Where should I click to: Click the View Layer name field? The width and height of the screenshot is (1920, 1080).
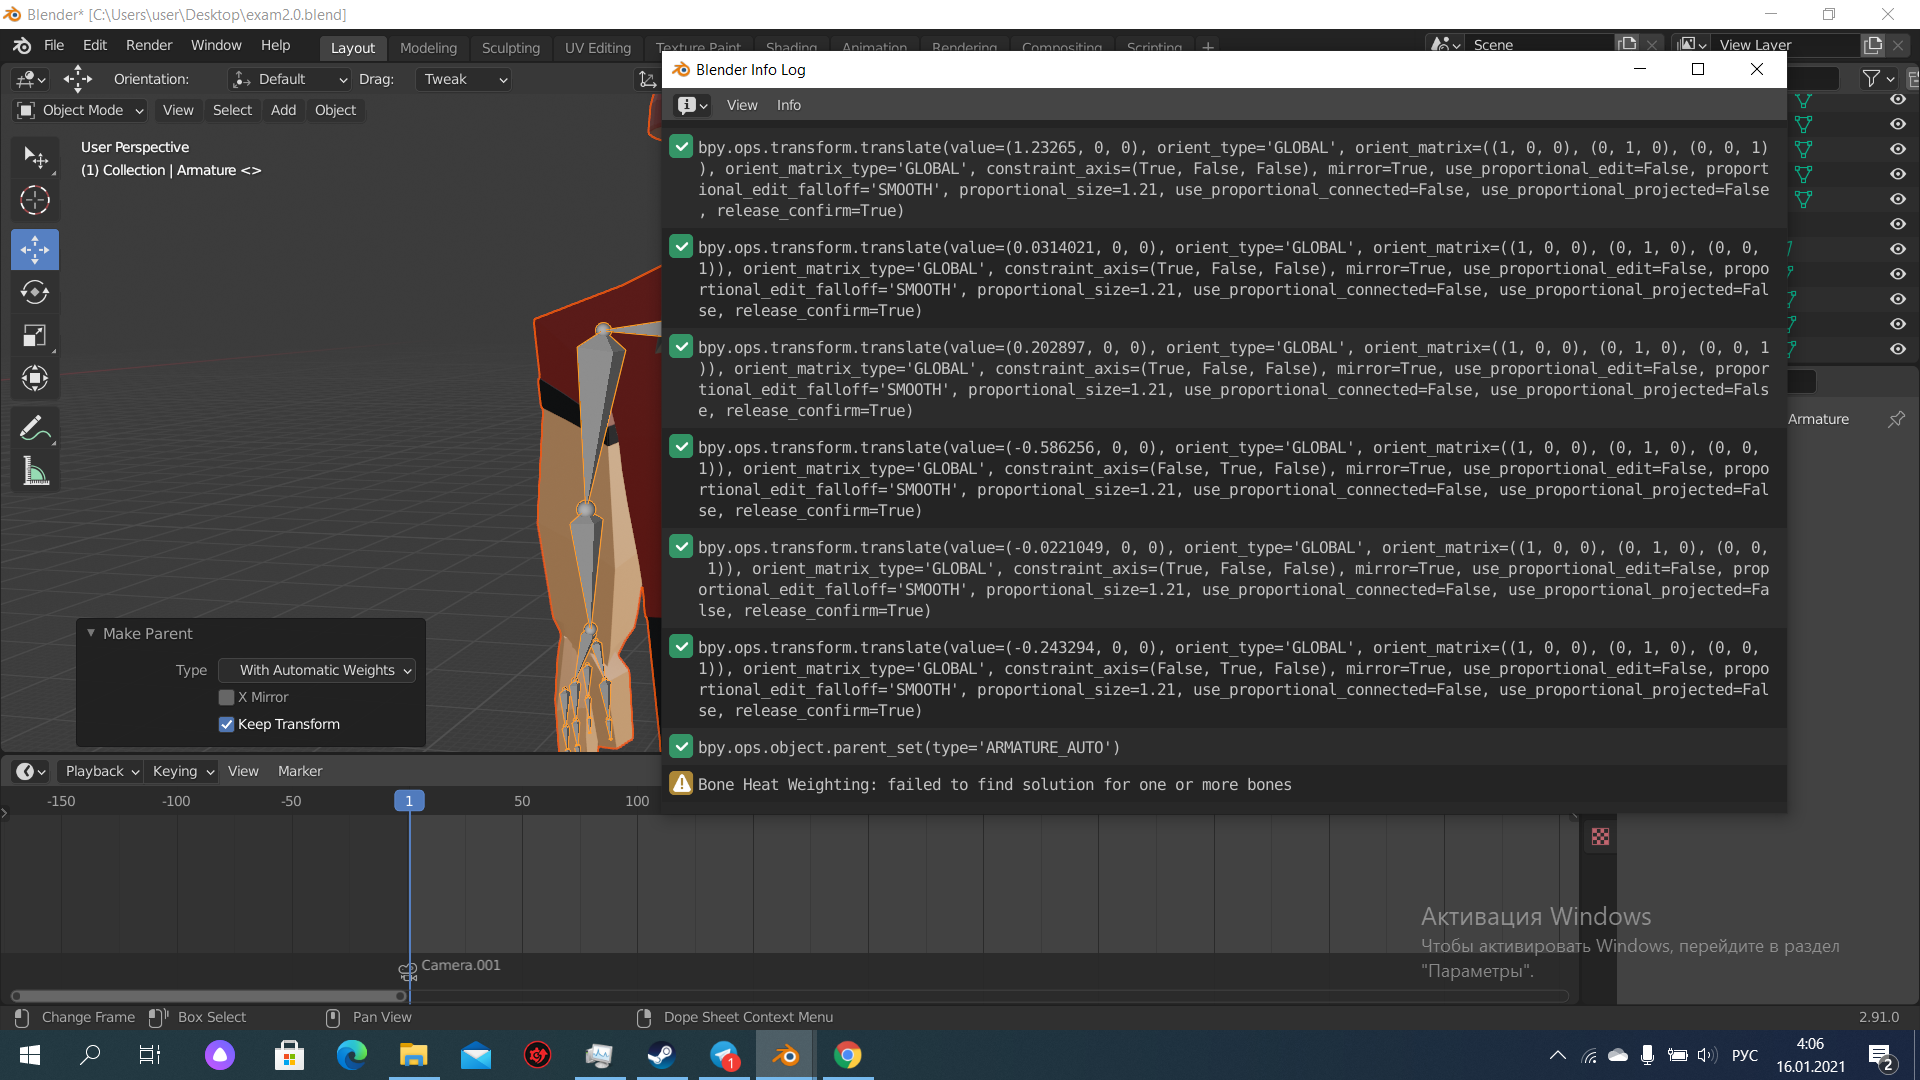[1786, 45]
